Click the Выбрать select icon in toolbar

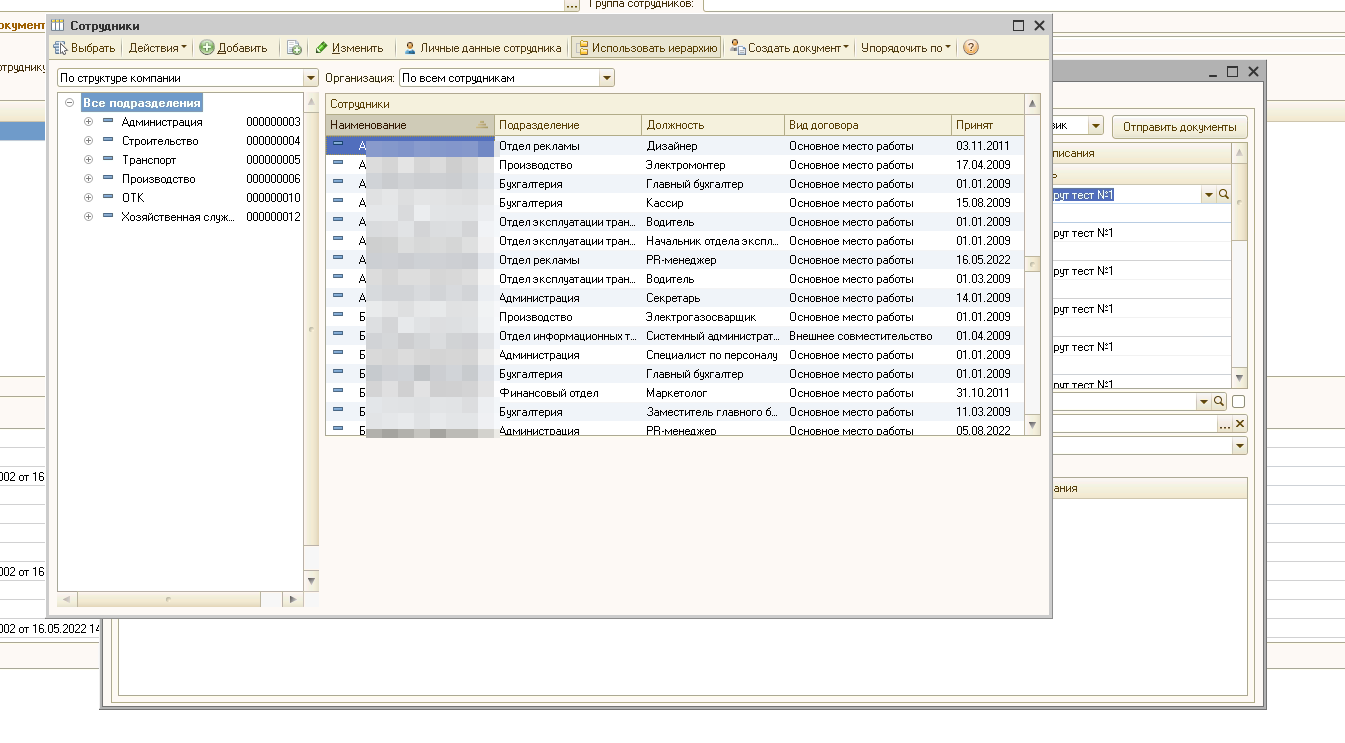pos(60,47)
